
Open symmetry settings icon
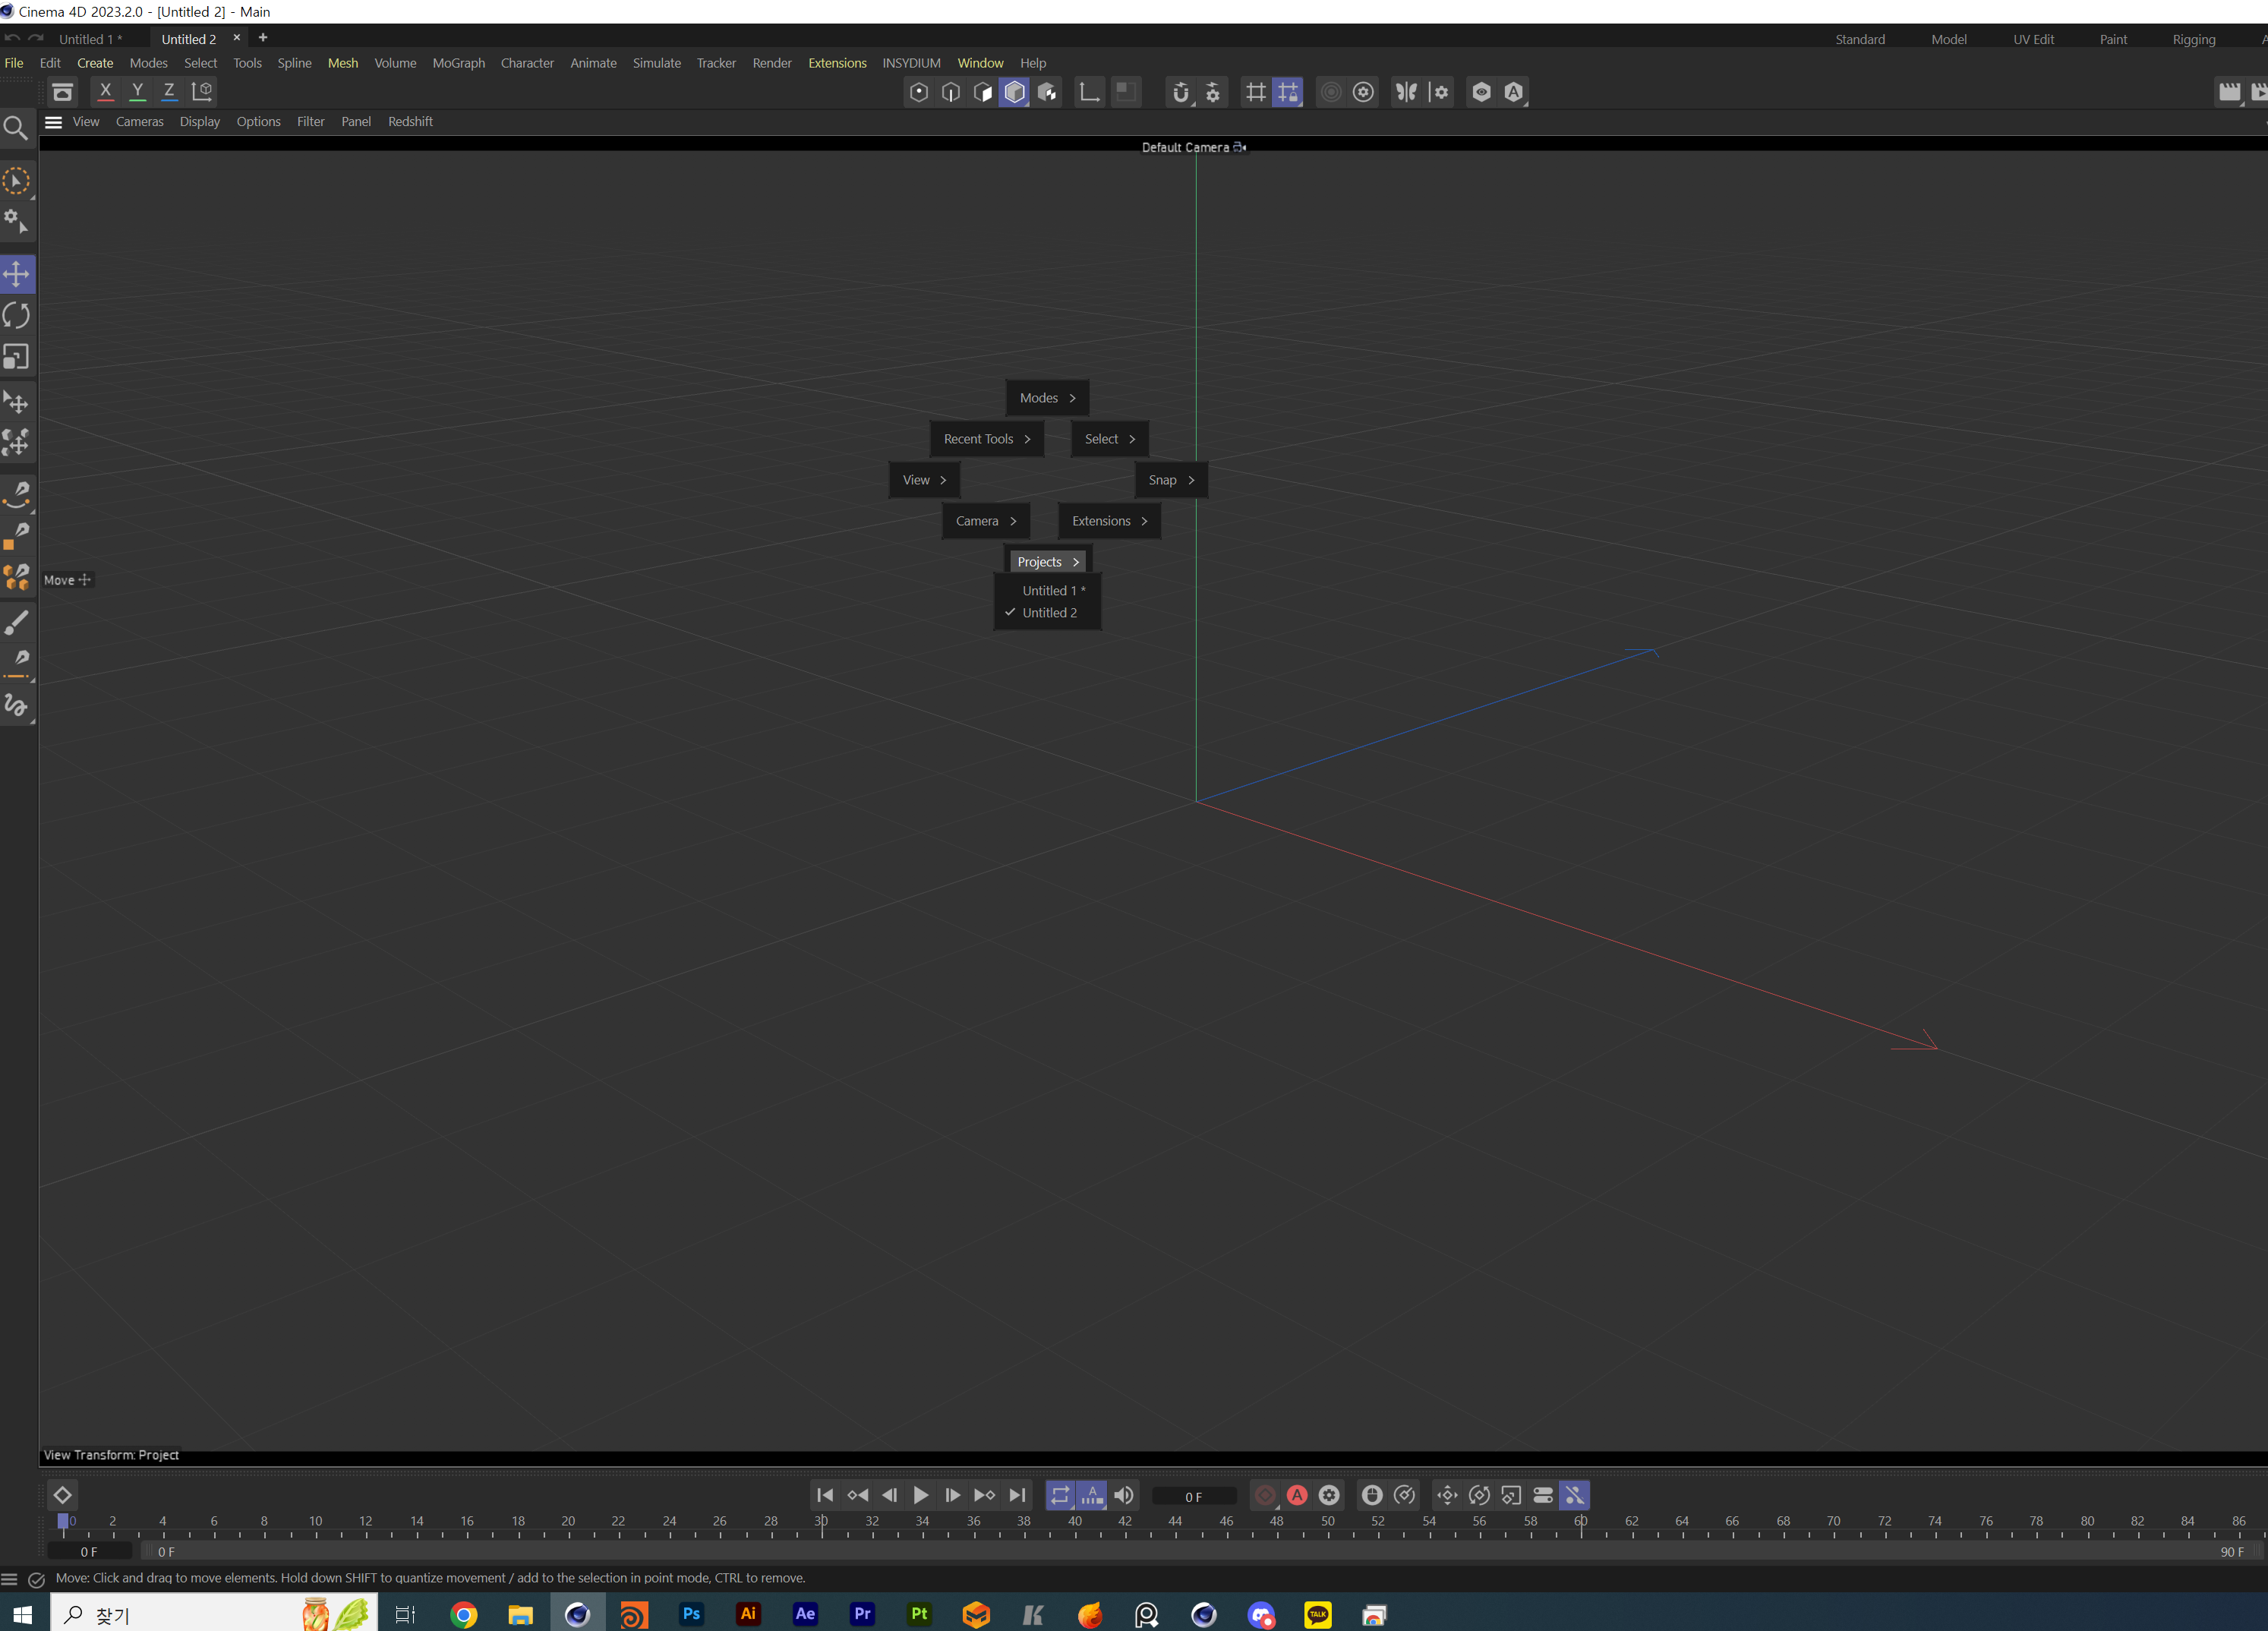point(1440,92)
